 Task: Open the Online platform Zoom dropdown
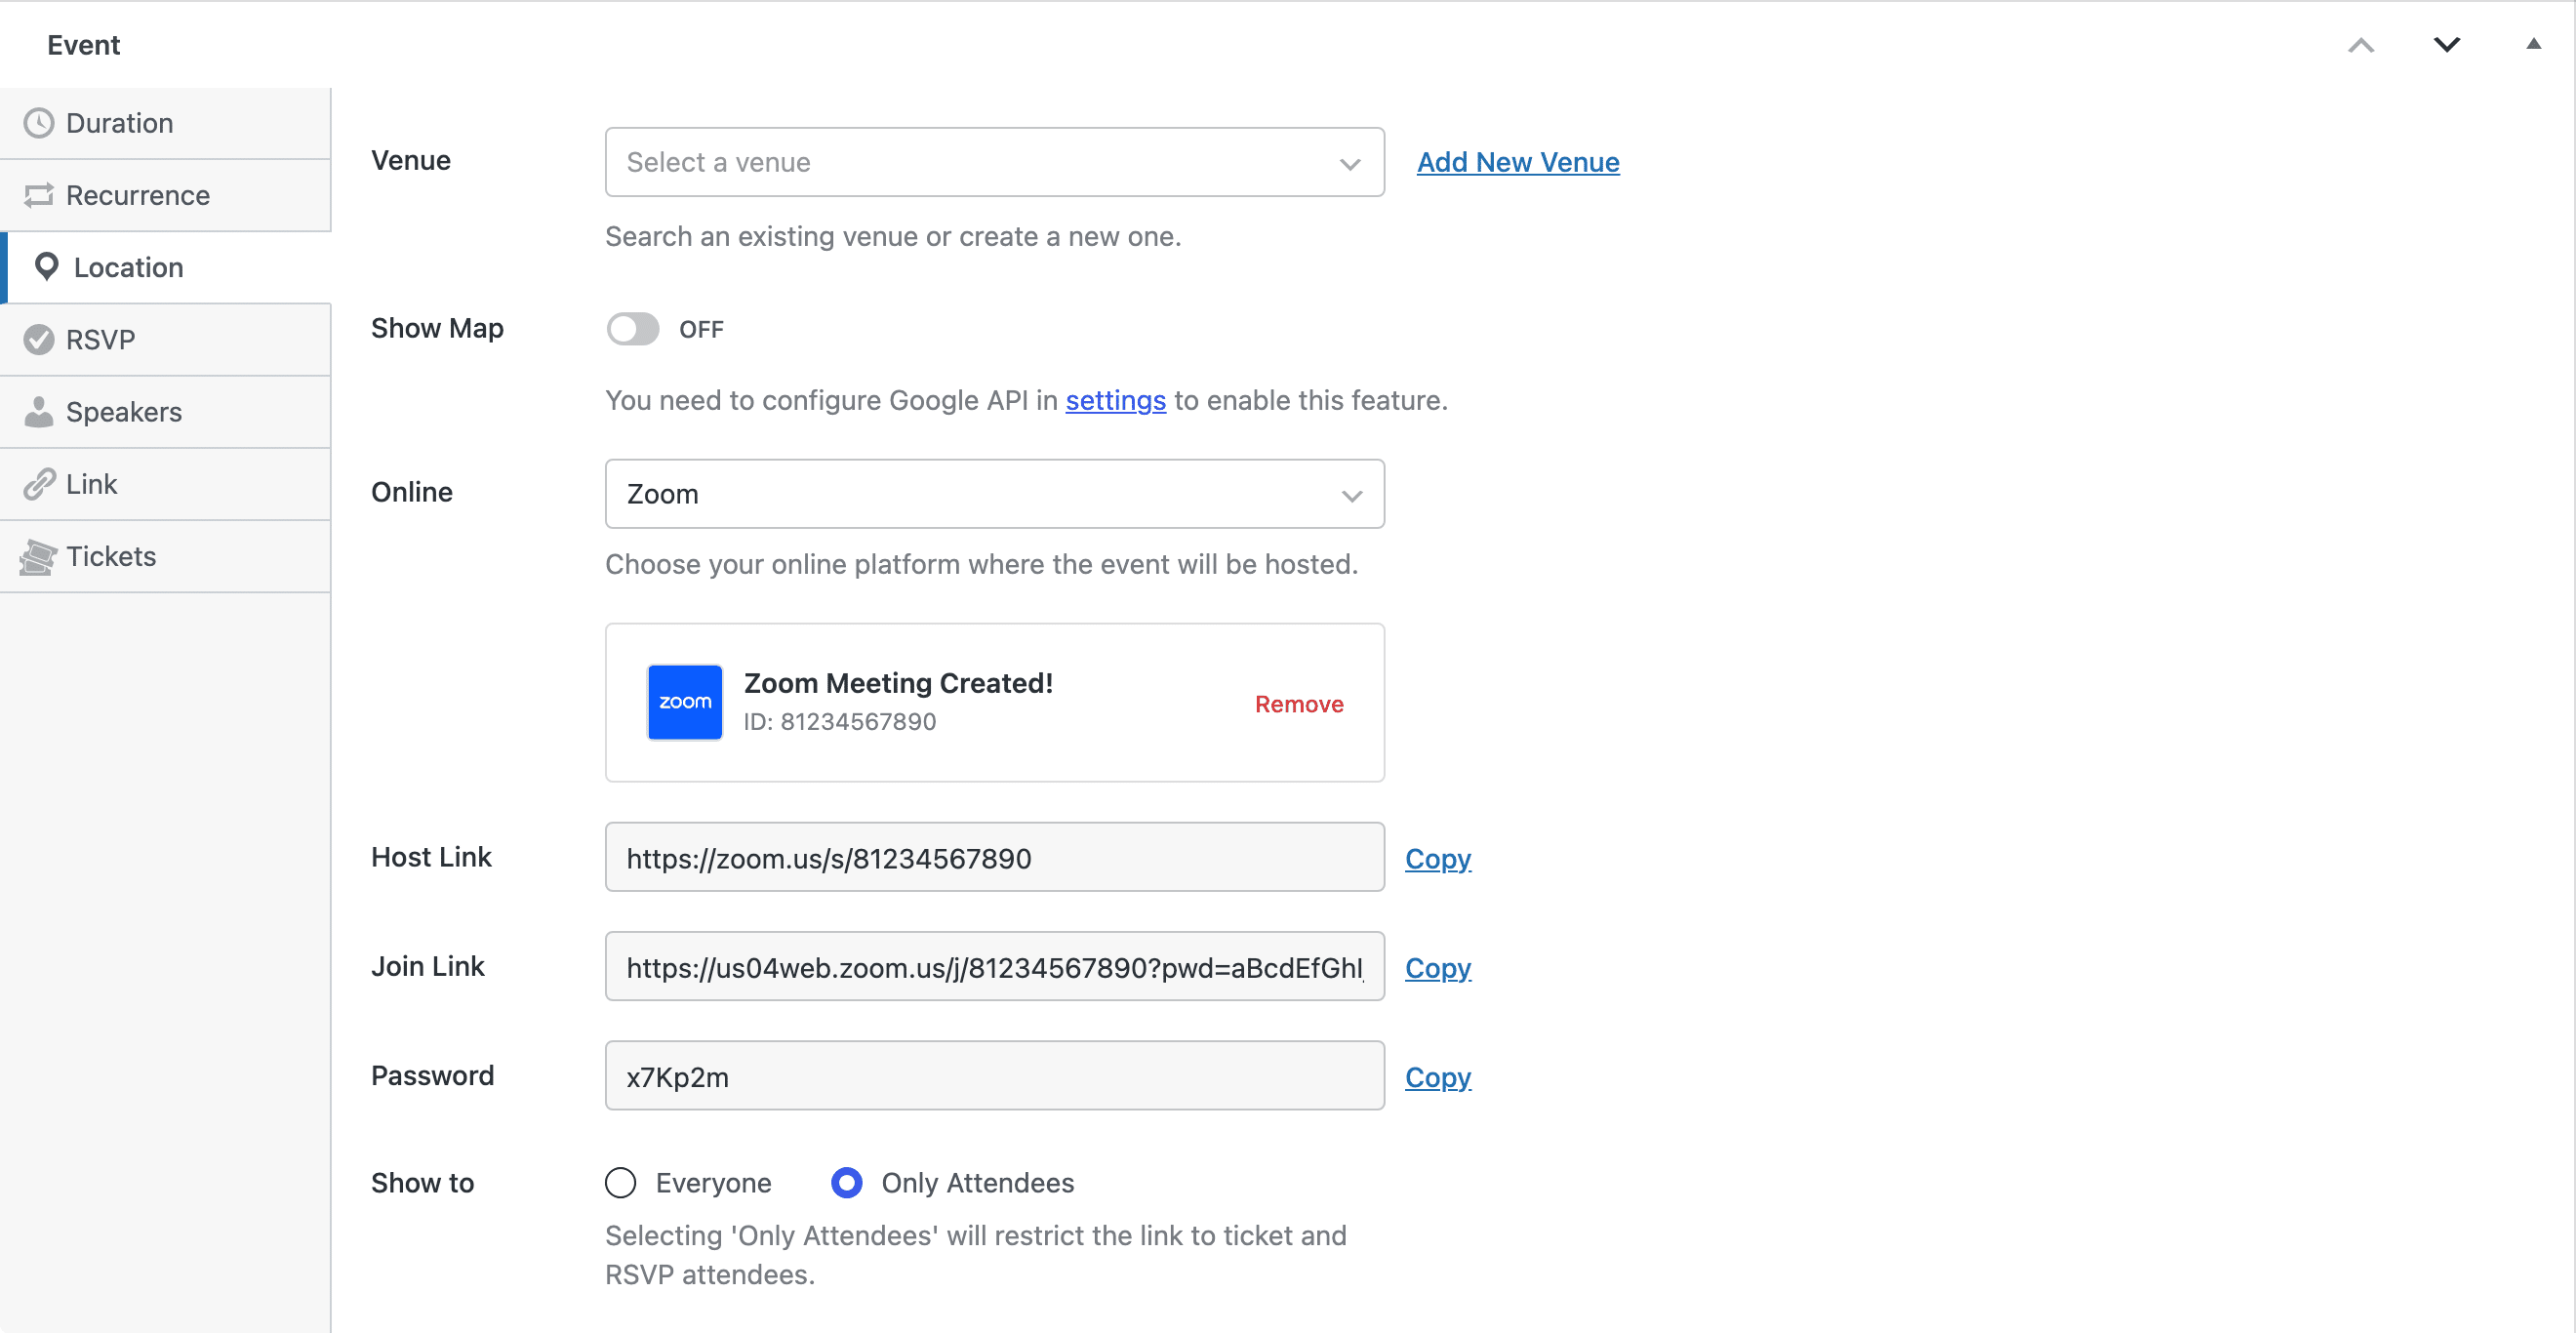coord(995,494)
